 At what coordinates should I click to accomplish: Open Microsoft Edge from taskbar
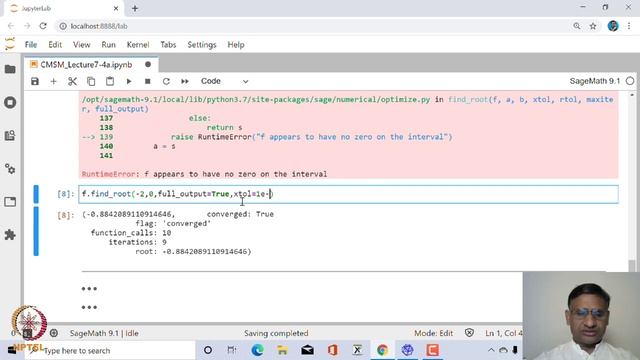257,350
